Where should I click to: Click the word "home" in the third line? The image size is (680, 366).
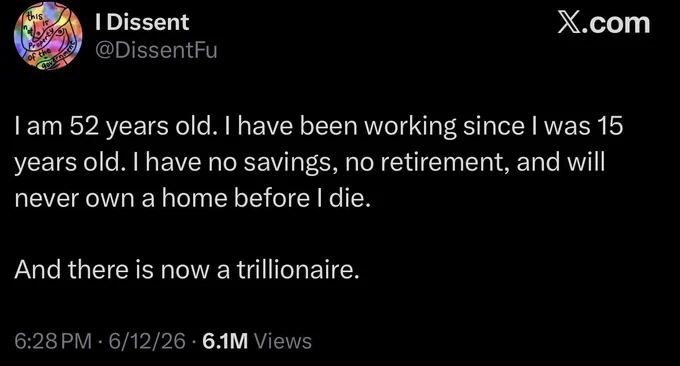[x=195, y=198]
